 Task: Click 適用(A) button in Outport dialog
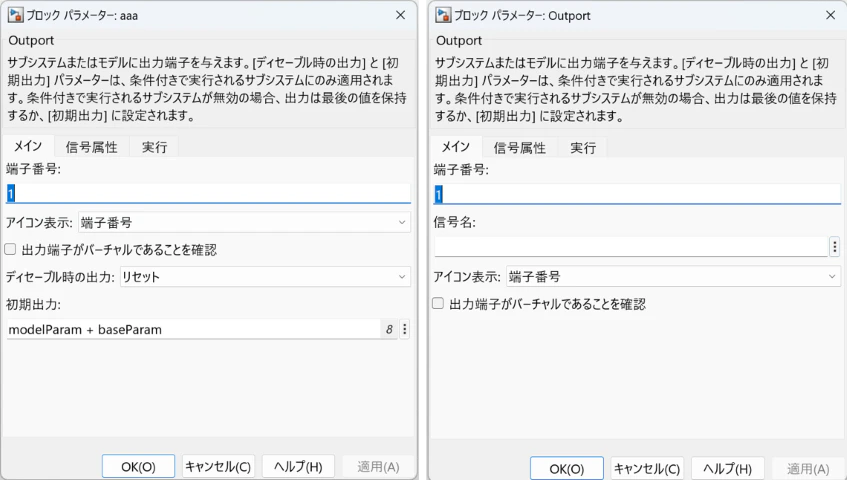(808, 469)
